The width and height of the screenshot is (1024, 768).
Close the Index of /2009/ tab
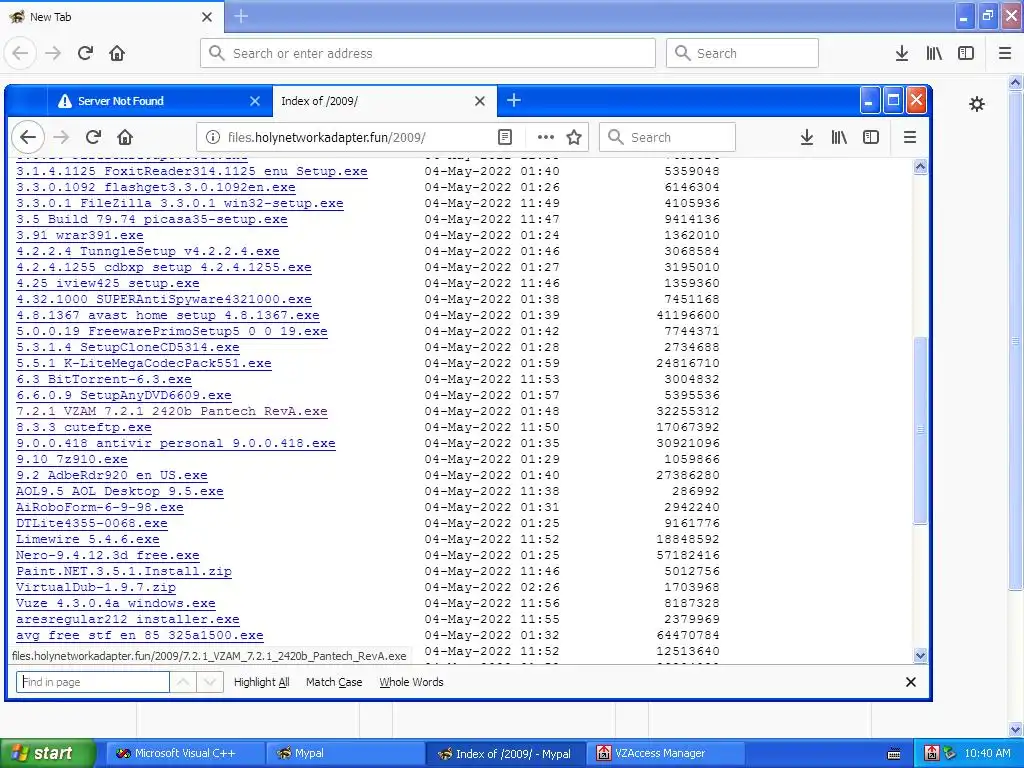(x=480, y=101)
